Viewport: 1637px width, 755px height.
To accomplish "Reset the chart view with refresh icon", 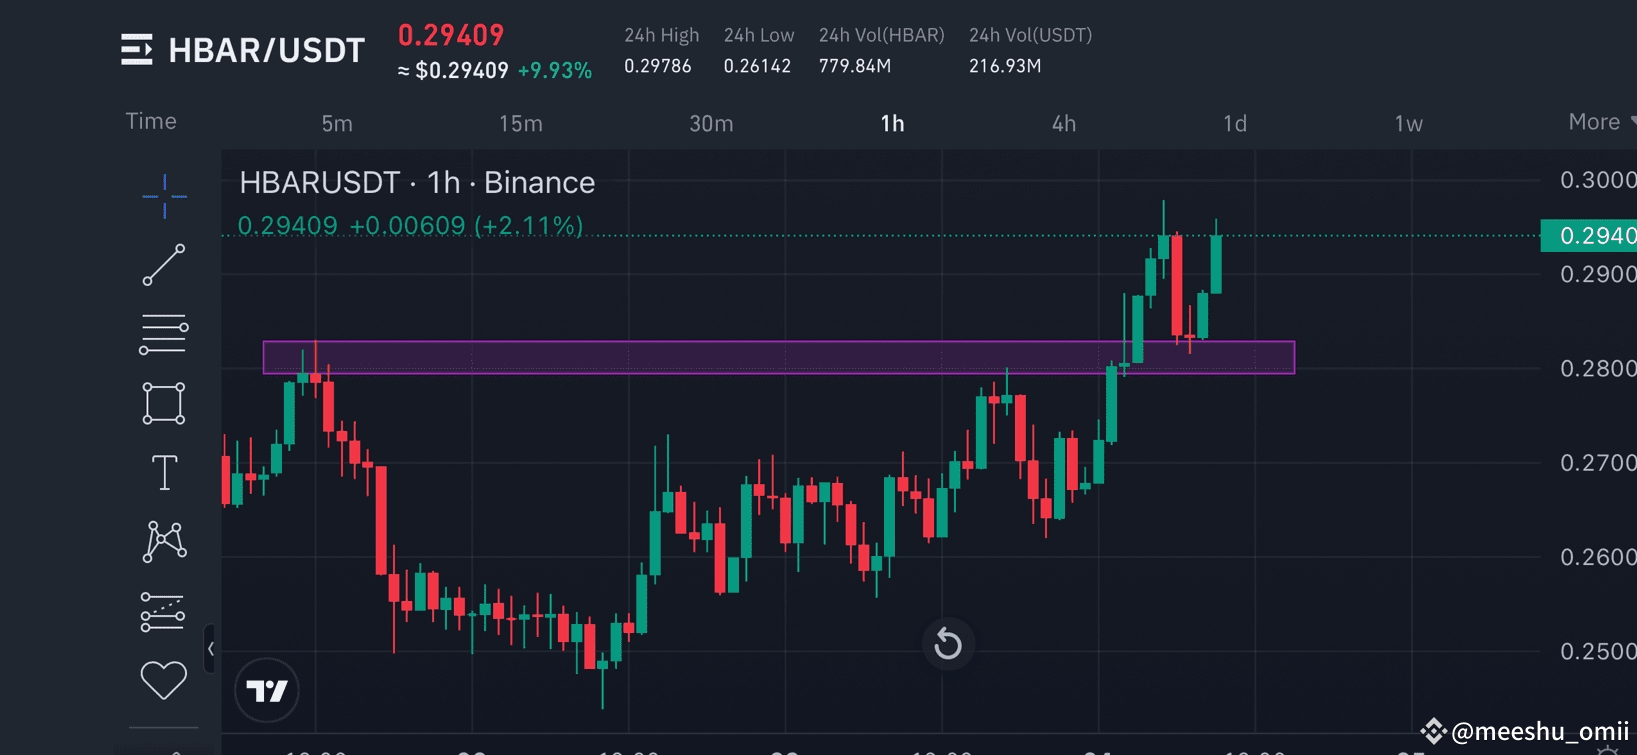I will coord(947,644).
